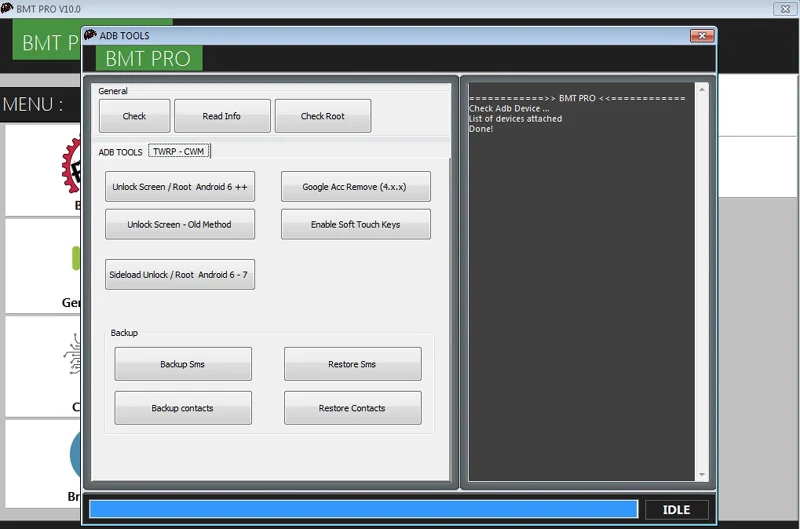Close the ADB TOOLS window
The image size is (800, 529).
[702, 35]
